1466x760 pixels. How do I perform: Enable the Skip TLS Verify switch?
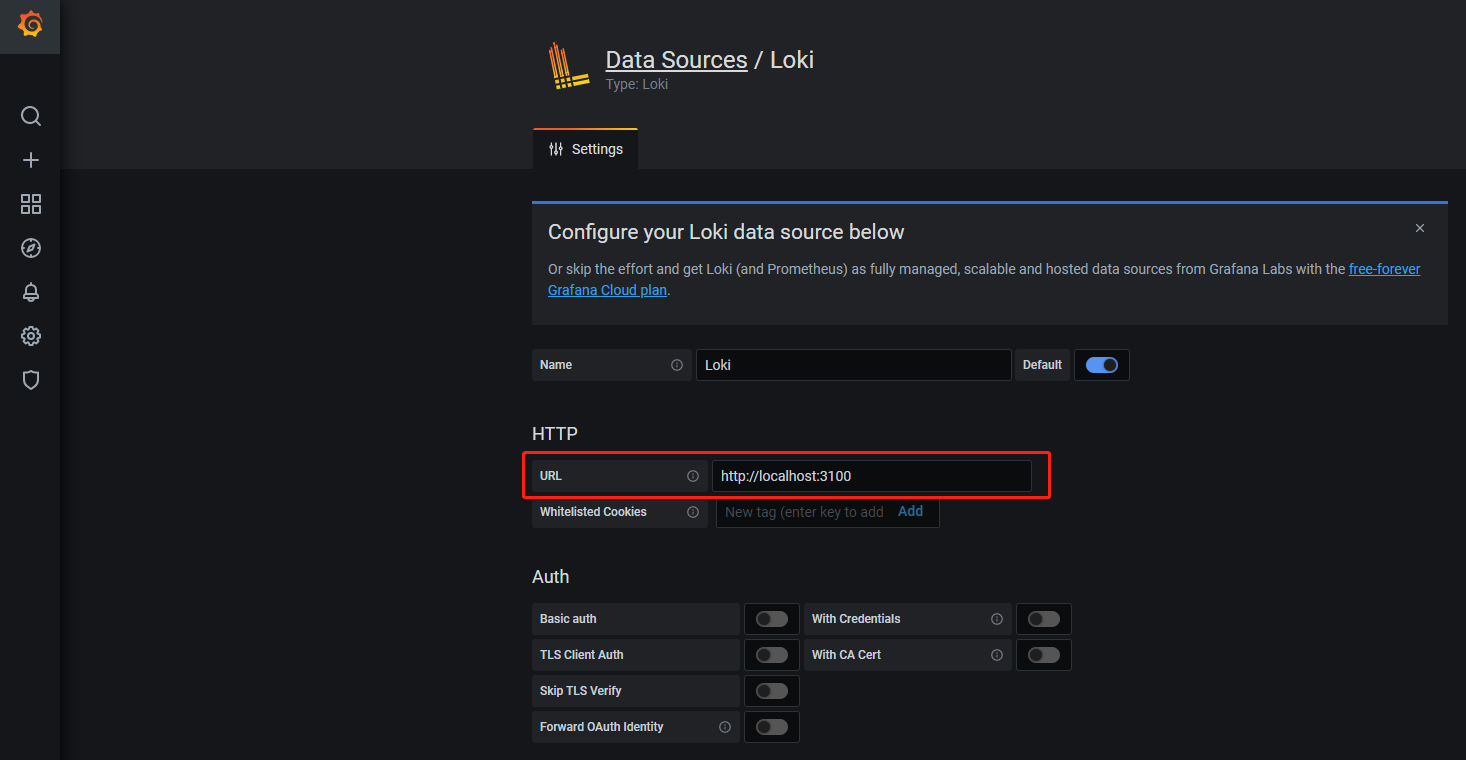(x=772, y=691)
